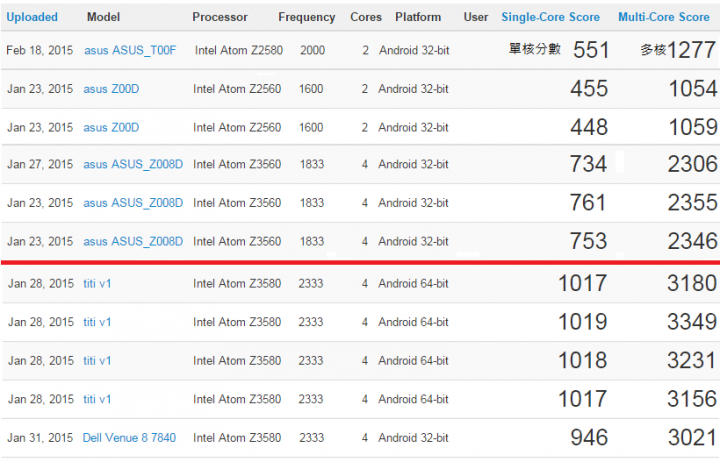Click the multi-core score 2306

692,163
